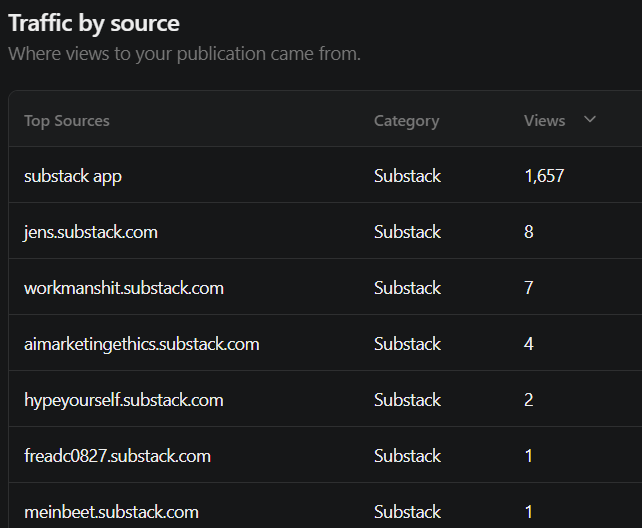Click the 1 view value for meinbeet
This screenshot has width=642, height=528.
tap(529, 512)
